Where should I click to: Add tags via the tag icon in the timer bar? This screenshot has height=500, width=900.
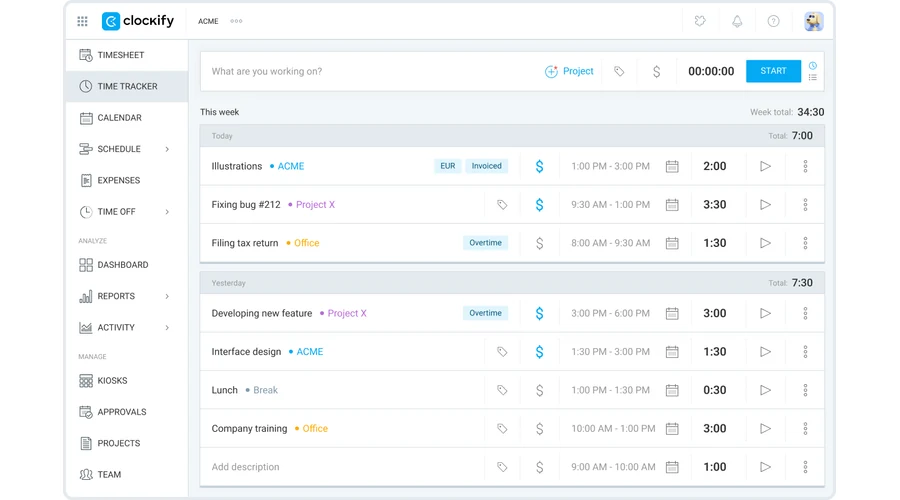coord(619,71)
